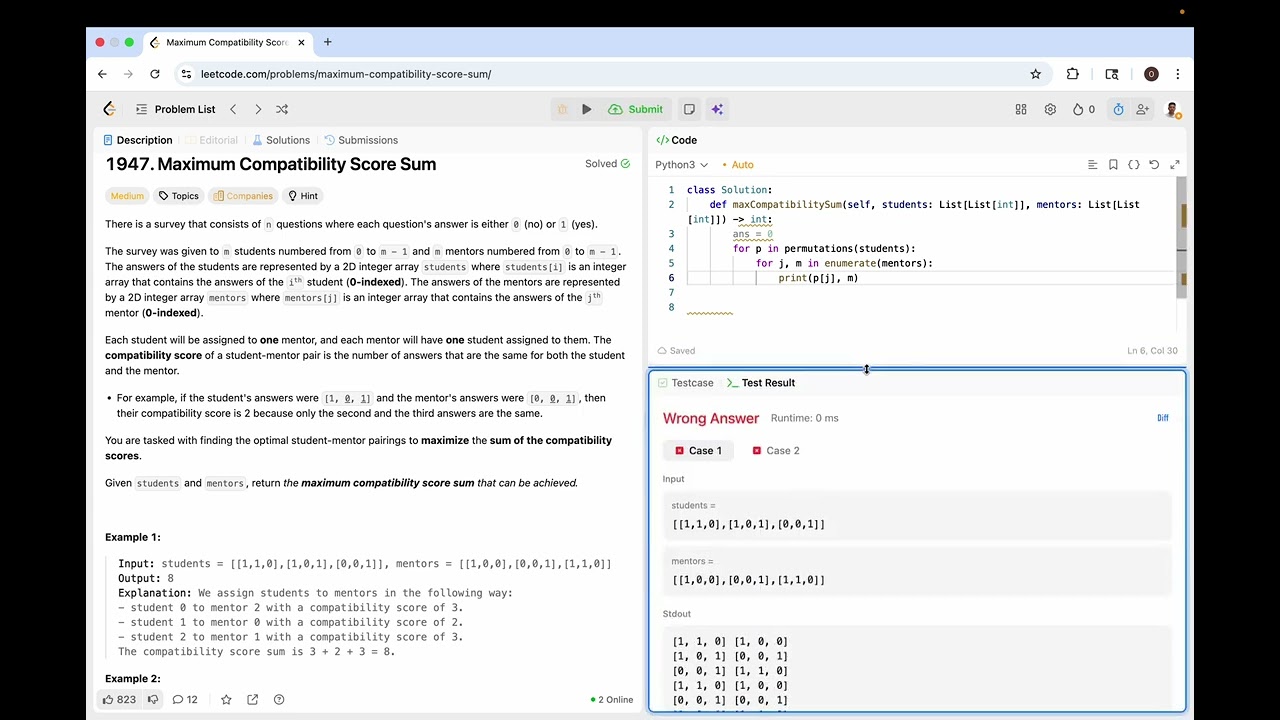Click the curly braces icon
The height and width of the screenshot is (720, 1280).
coord(1134,164)
